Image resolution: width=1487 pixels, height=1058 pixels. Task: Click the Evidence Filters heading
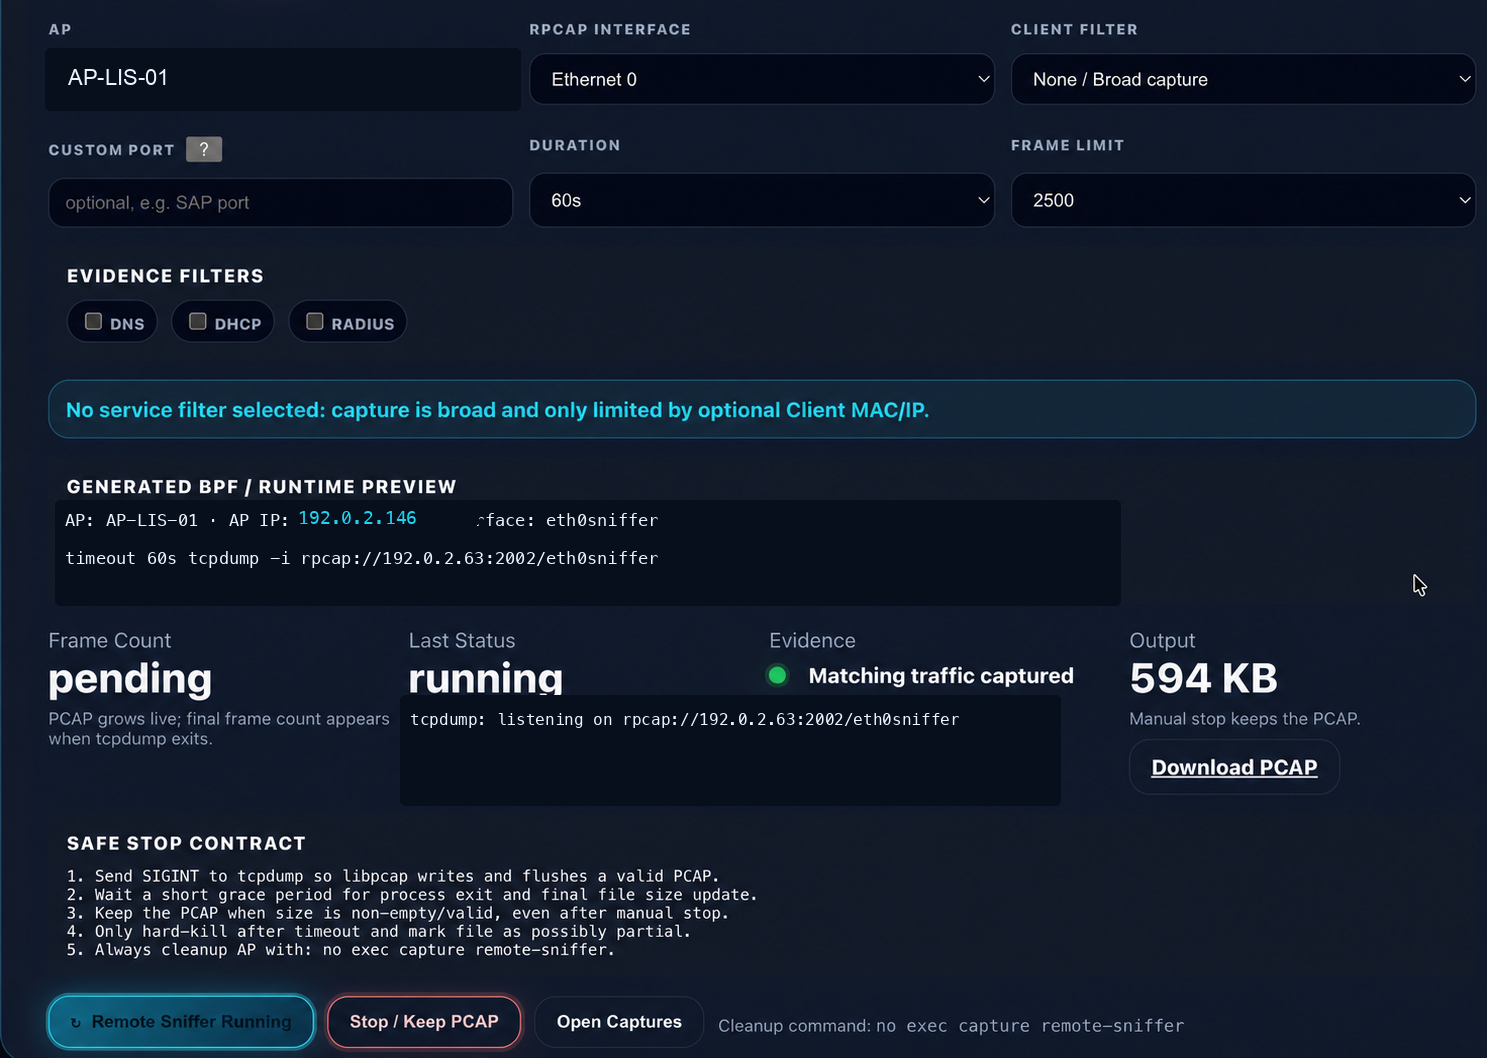[x=165, y=276]
